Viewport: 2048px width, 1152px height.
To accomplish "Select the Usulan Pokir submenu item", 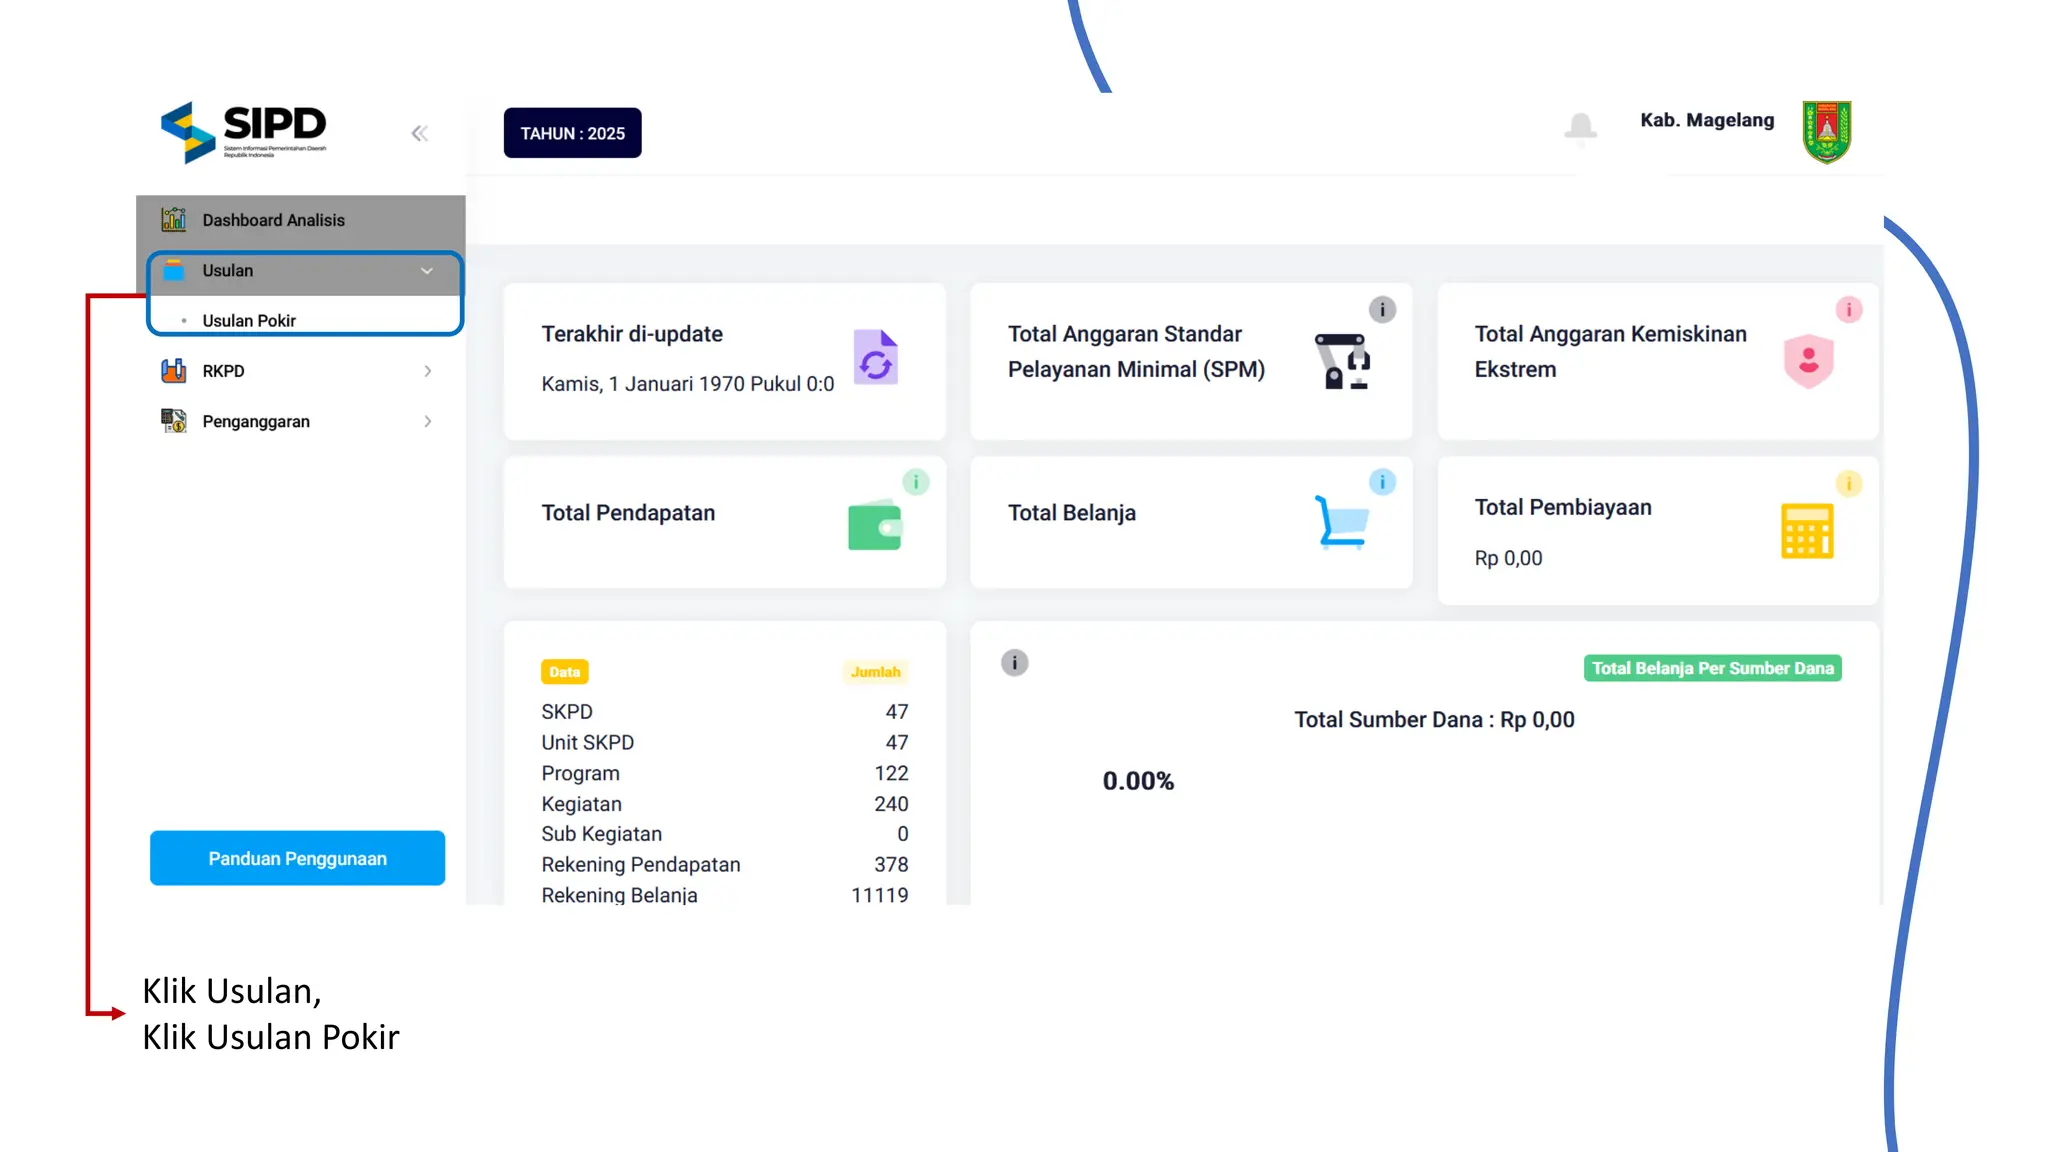I will 249,321.
